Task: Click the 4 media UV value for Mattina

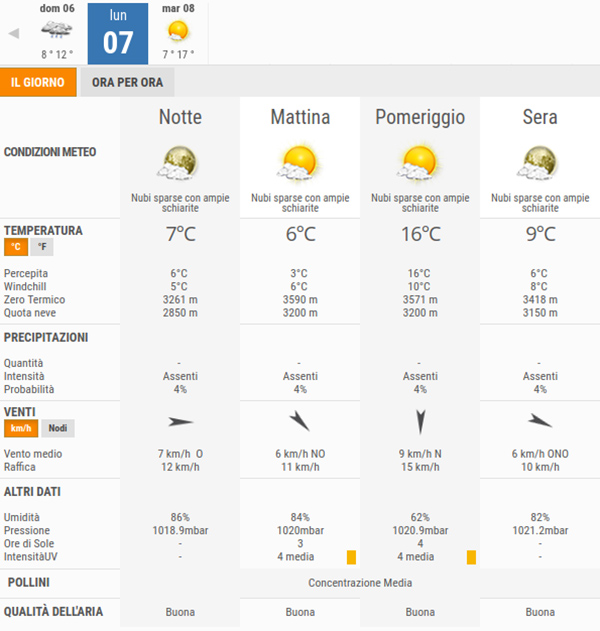Action: click(x=296, y=557)
